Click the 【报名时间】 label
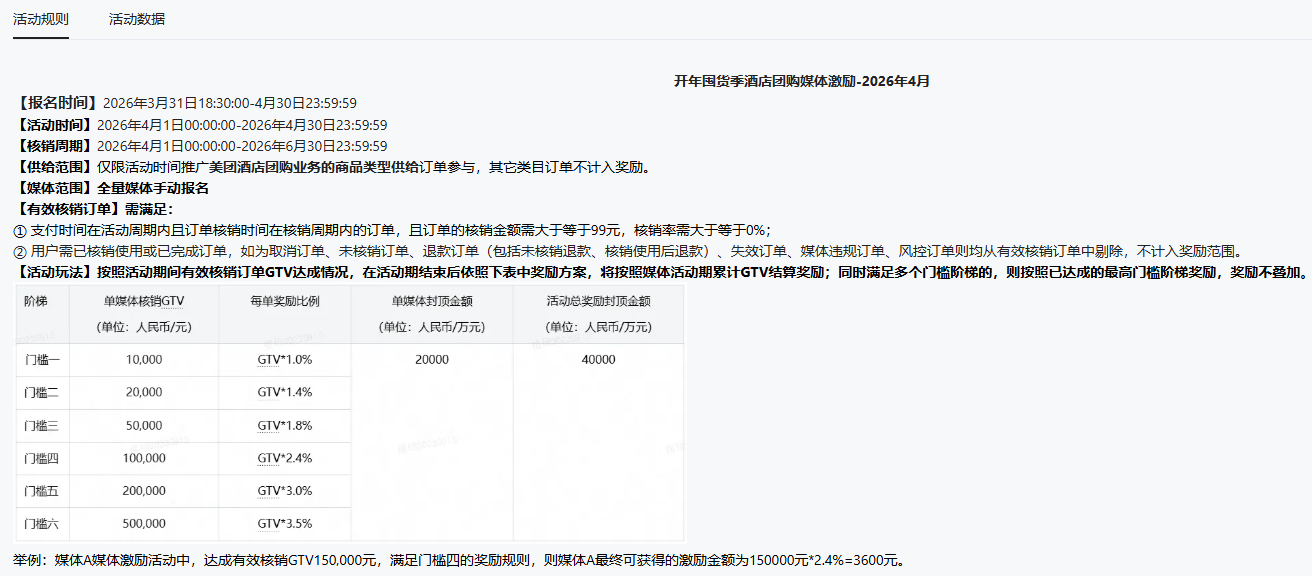1312x576 pixels. (x=57, y=103)
